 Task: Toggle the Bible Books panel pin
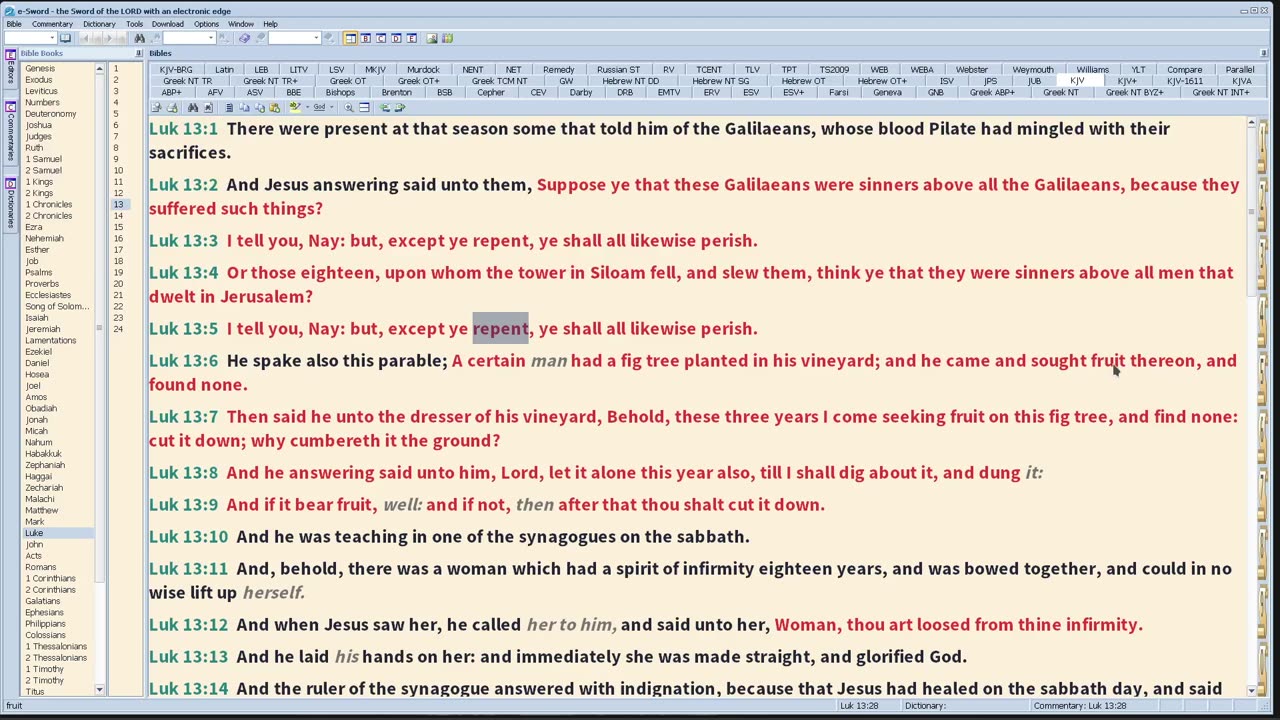[x=138, y=53]
